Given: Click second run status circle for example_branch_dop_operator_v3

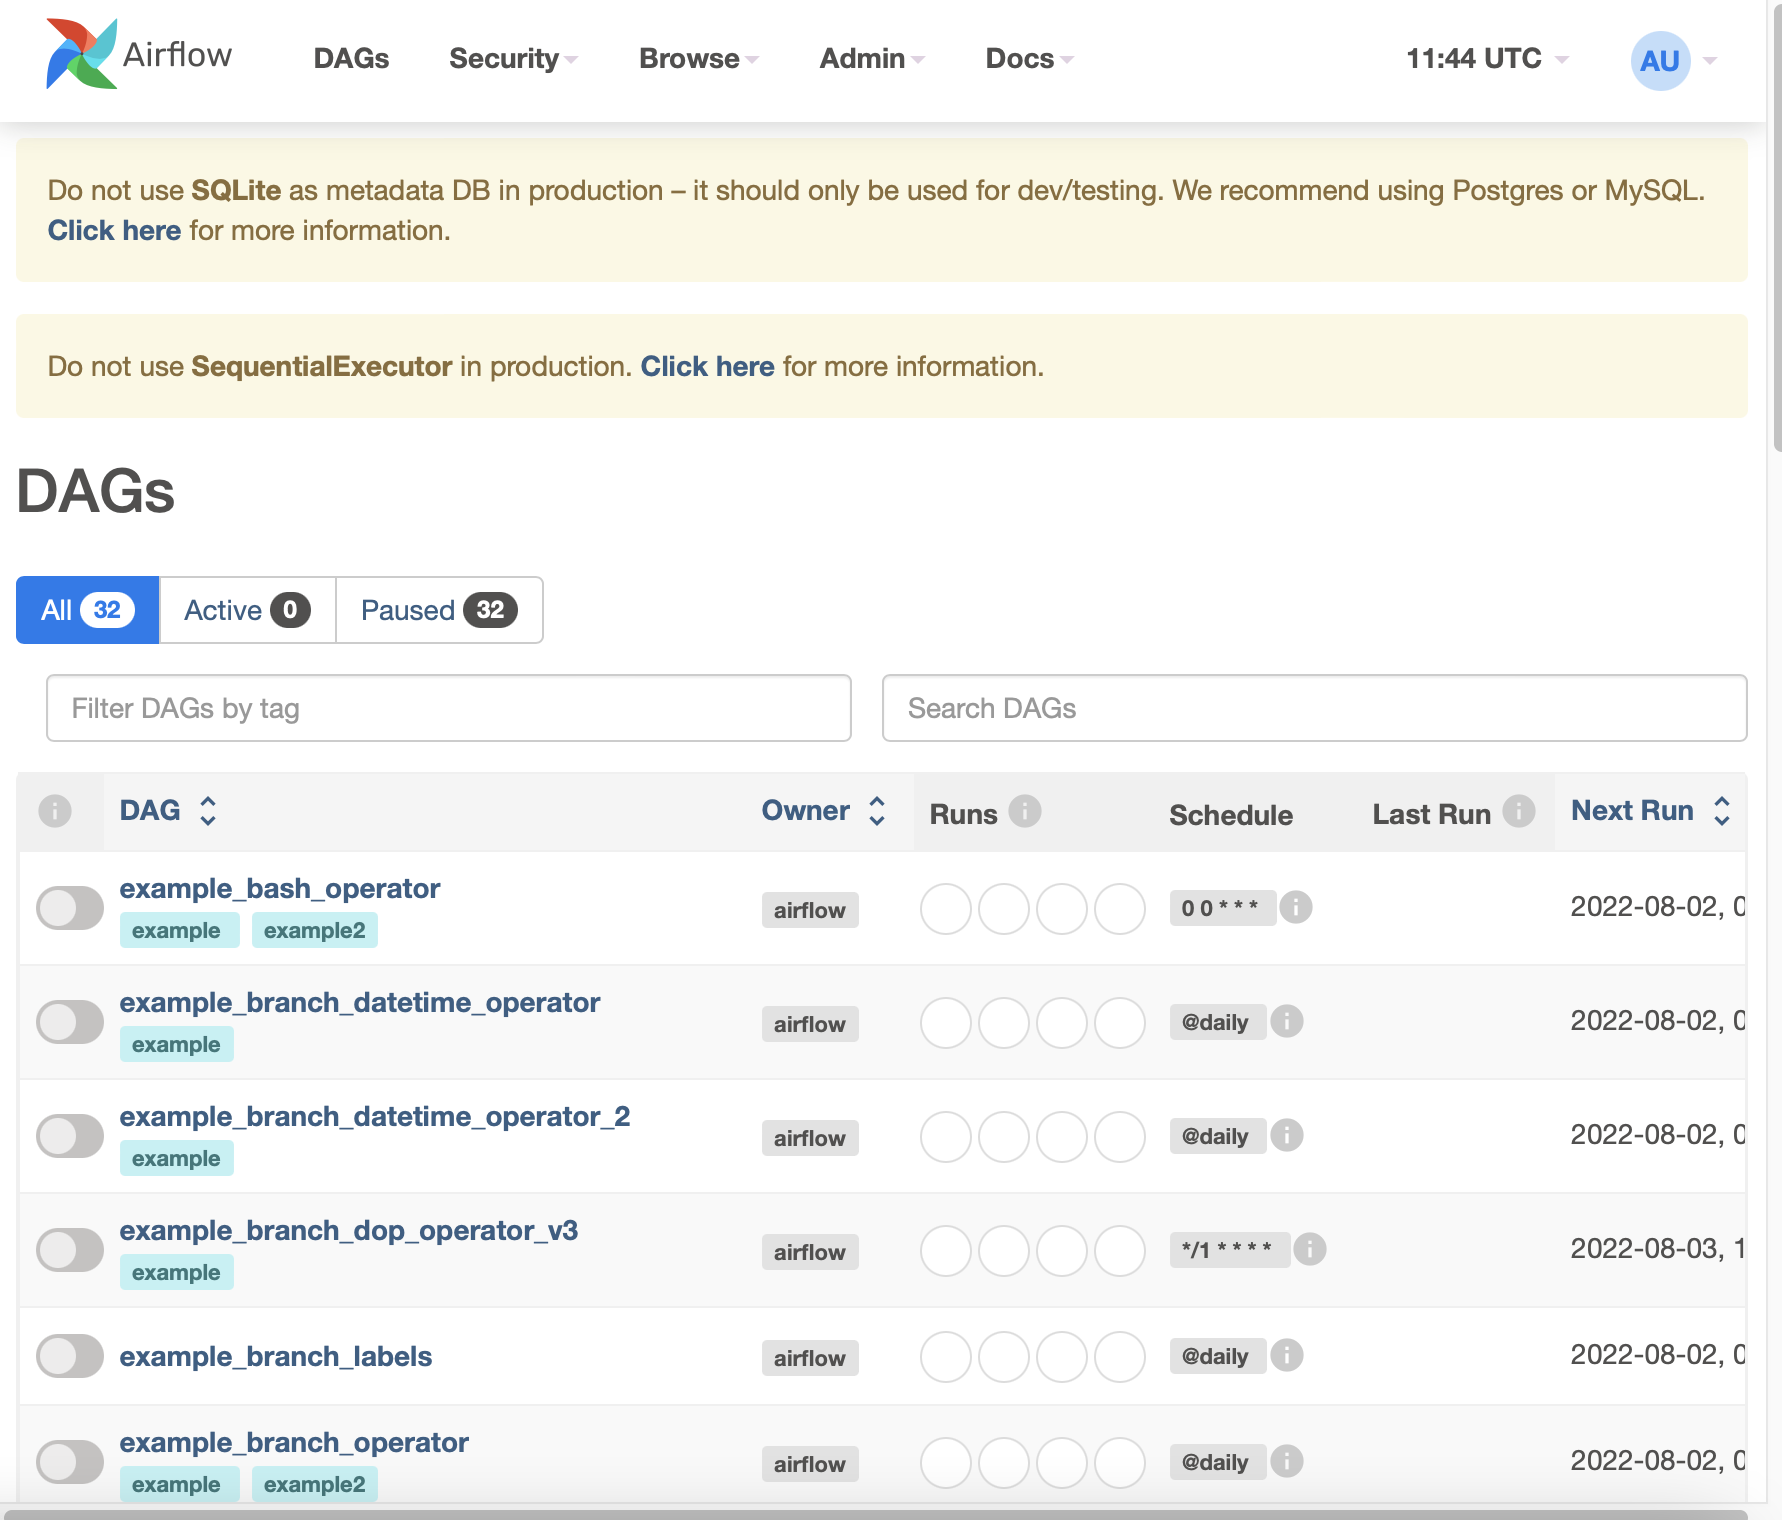Looking at the screenshot, I should (x=1004, y=1251).
